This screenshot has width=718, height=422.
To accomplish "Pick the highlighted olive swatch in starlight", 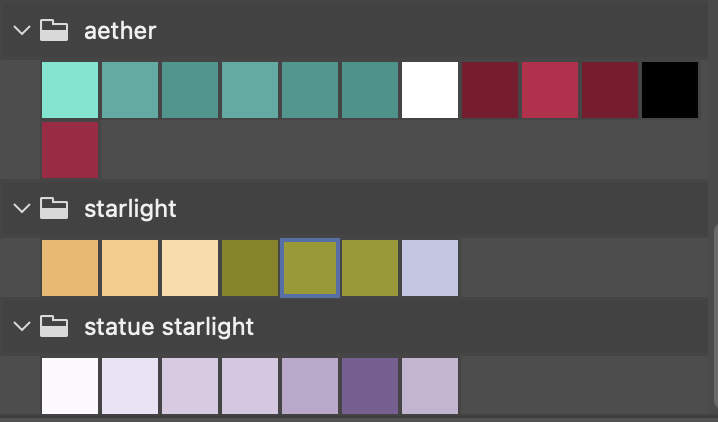I will tap(310, 268).
